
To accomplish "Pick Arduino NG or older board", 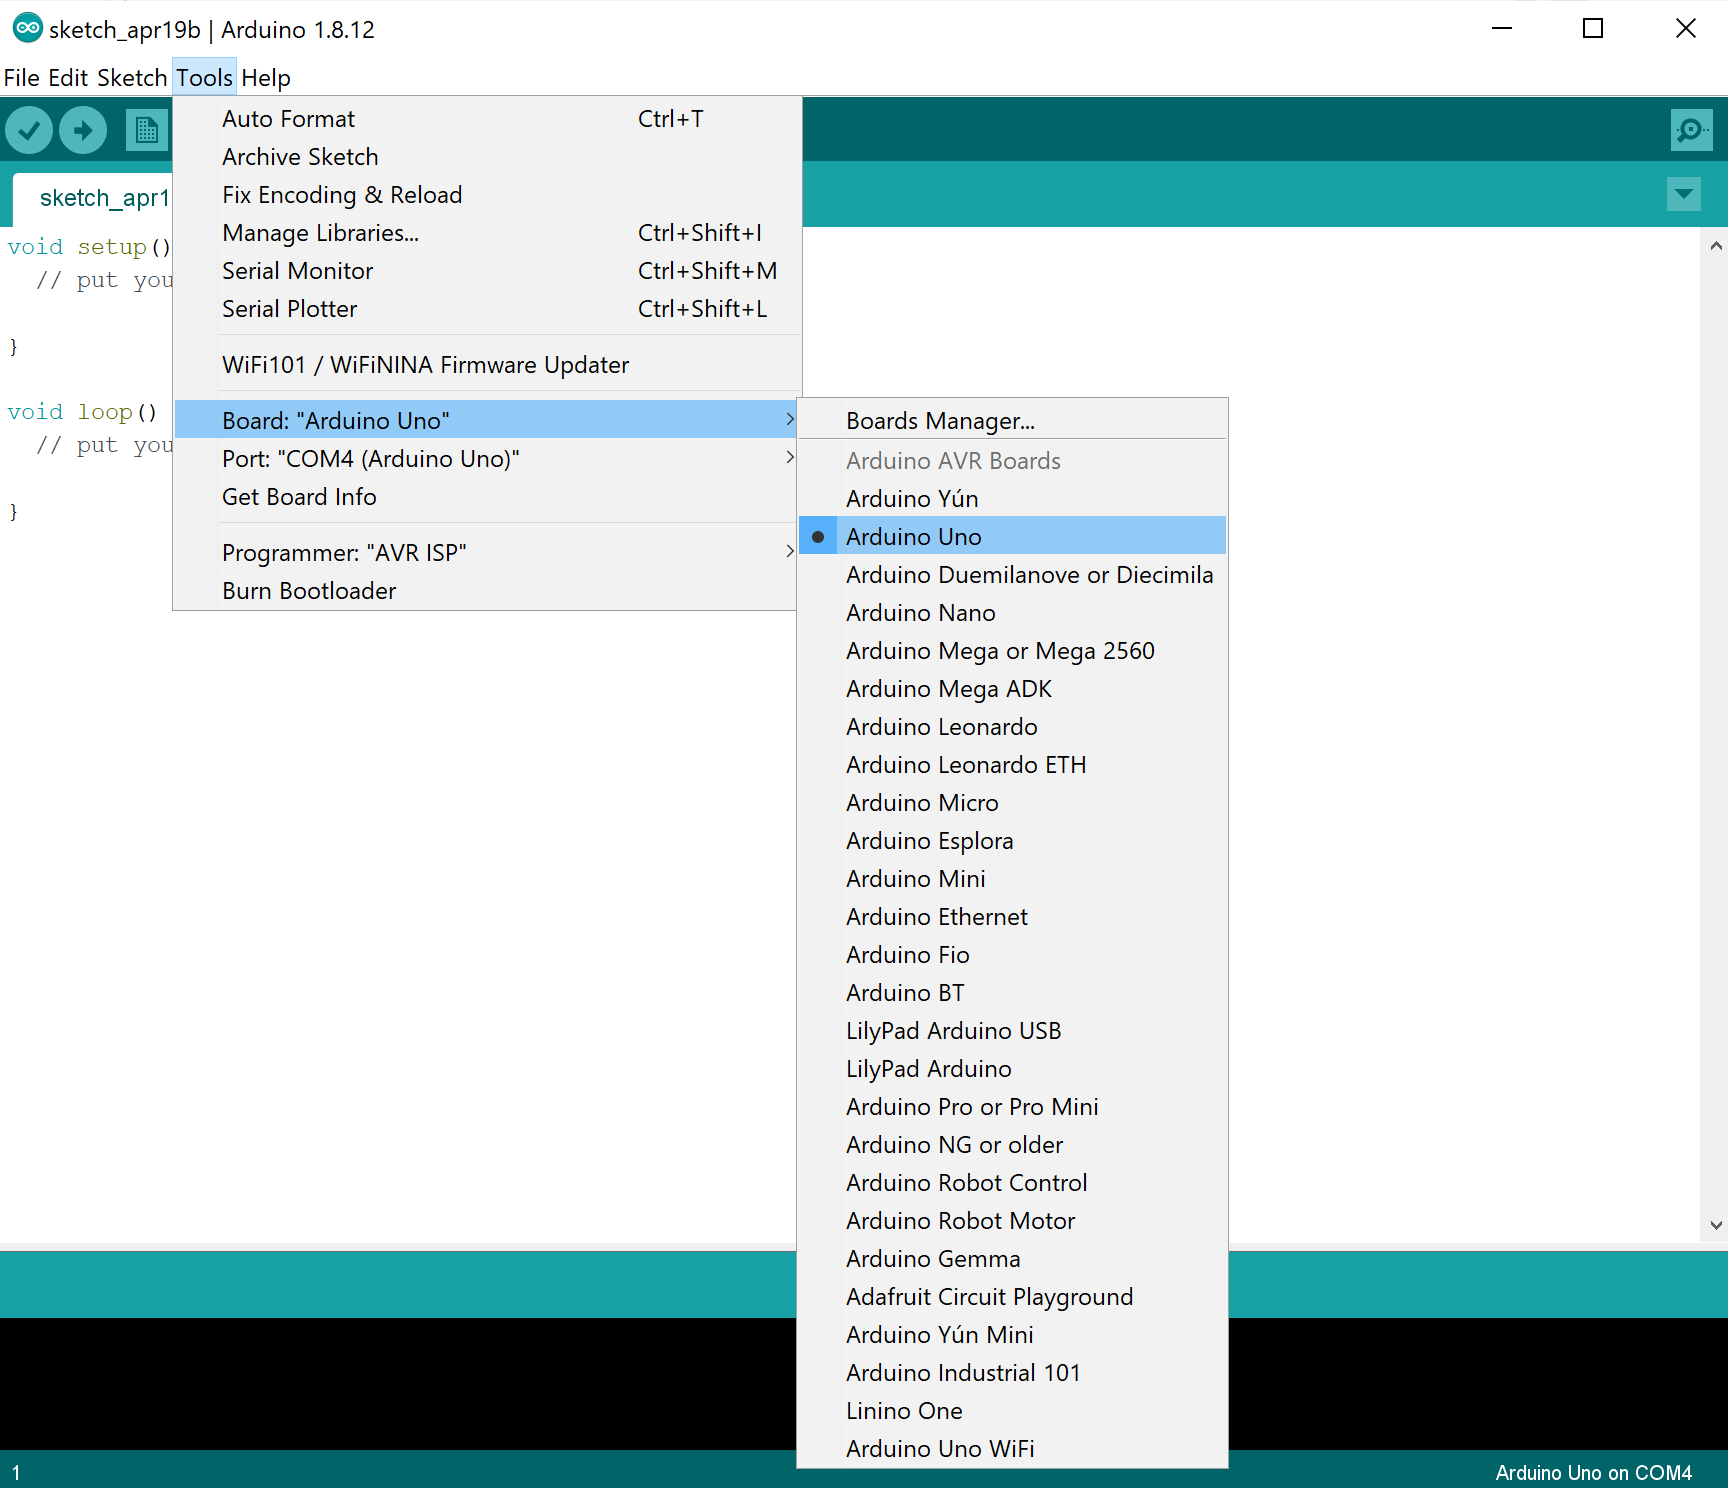I will [1012, 1144].
